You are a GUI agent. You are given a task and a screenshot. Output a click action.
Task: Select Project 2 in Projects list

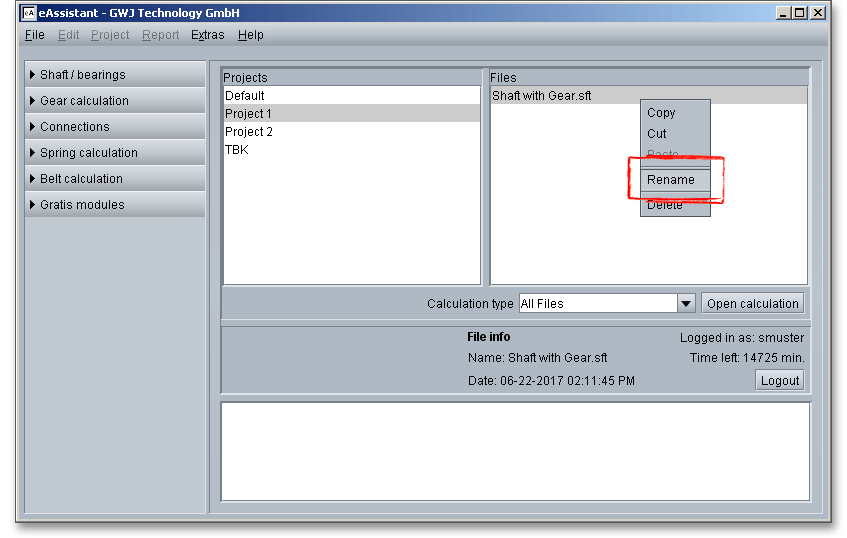249,132
